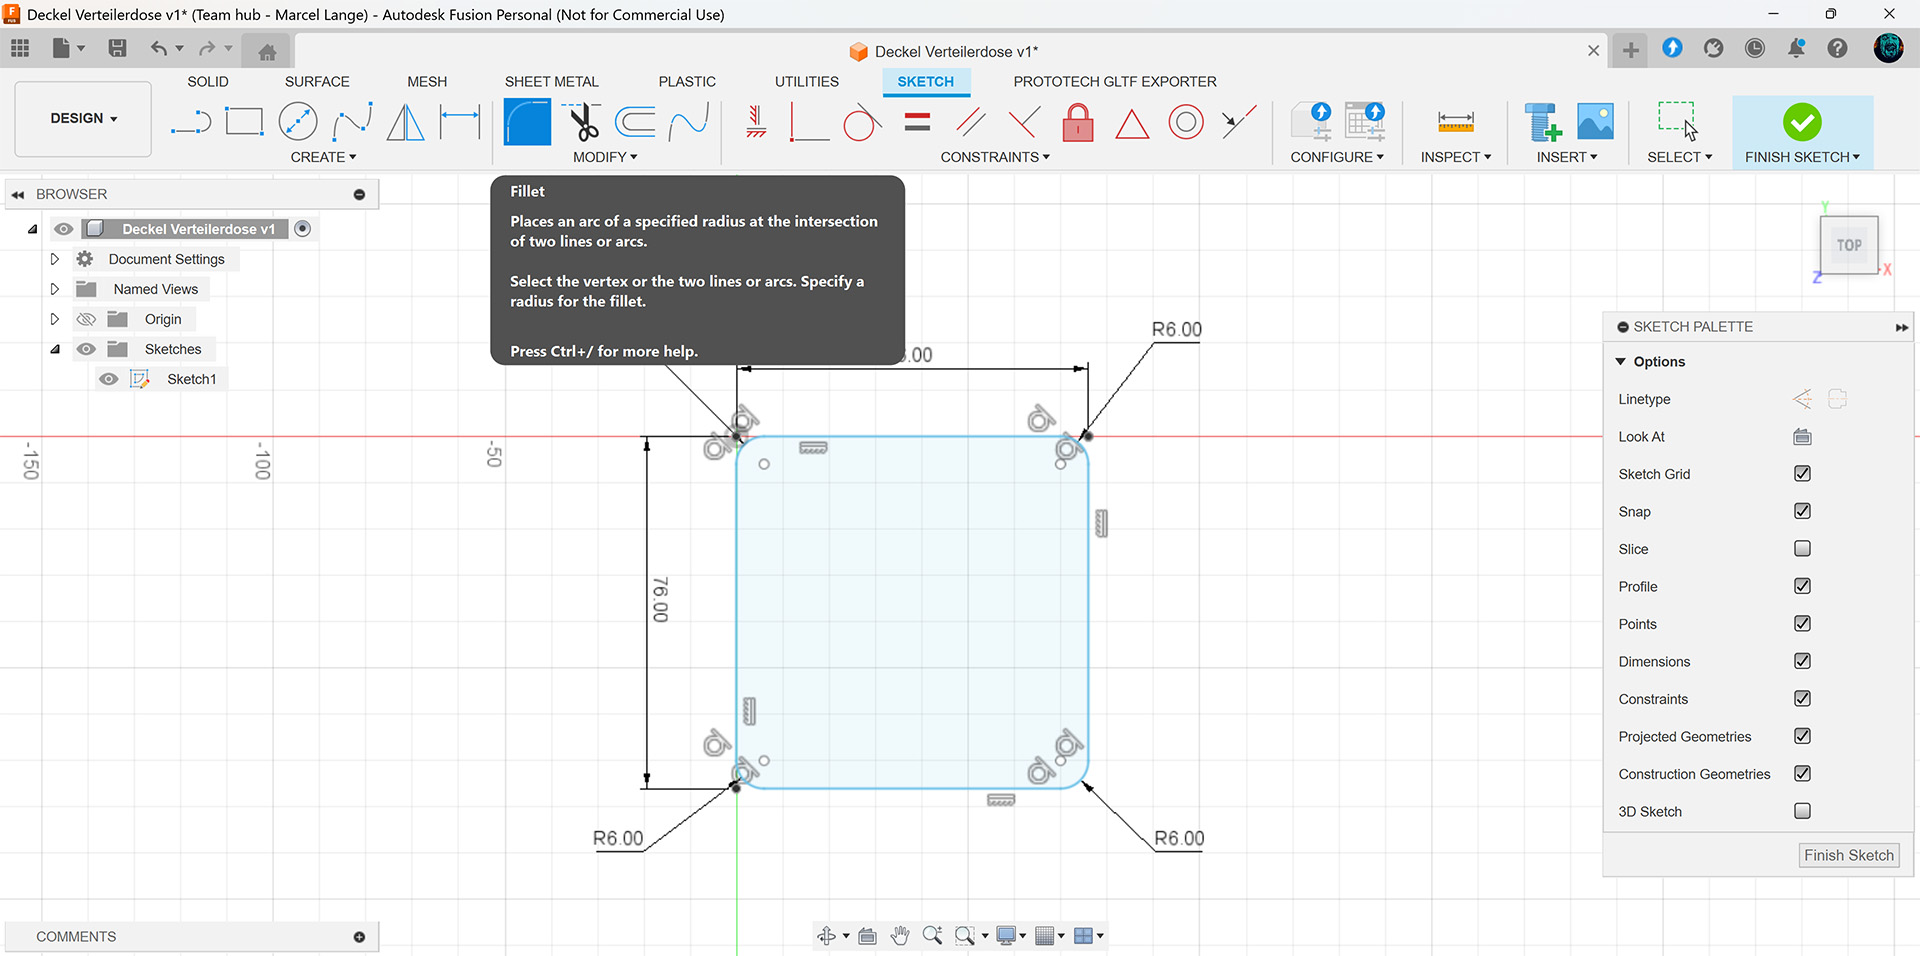Hide Sketch1 using its eye icon
Viewport: 1920px width, 956px height.
pos(109,379)
